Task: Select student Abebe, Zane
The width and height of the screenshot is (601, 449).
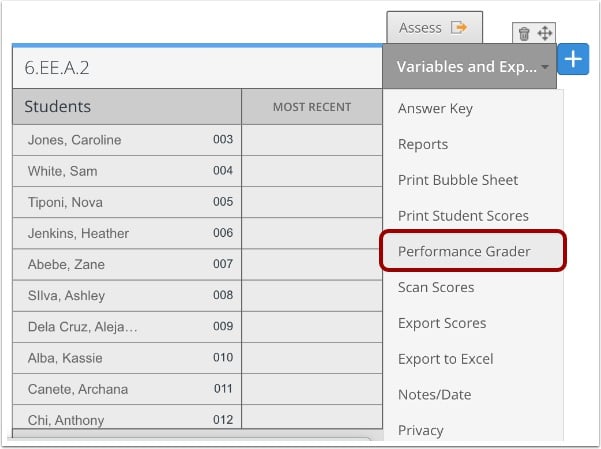Action: coord(66,264)
